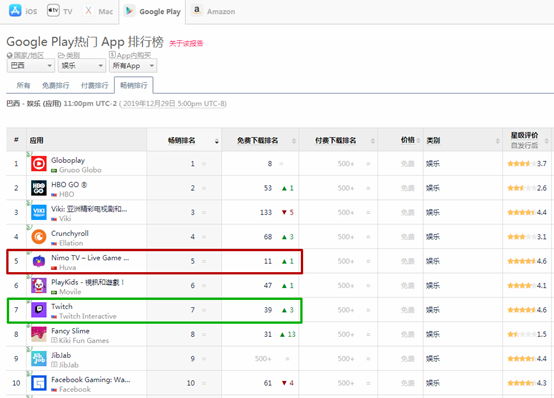
Task: Click the HBO GO 2.6 star rating
Action: tap(527, 188)
